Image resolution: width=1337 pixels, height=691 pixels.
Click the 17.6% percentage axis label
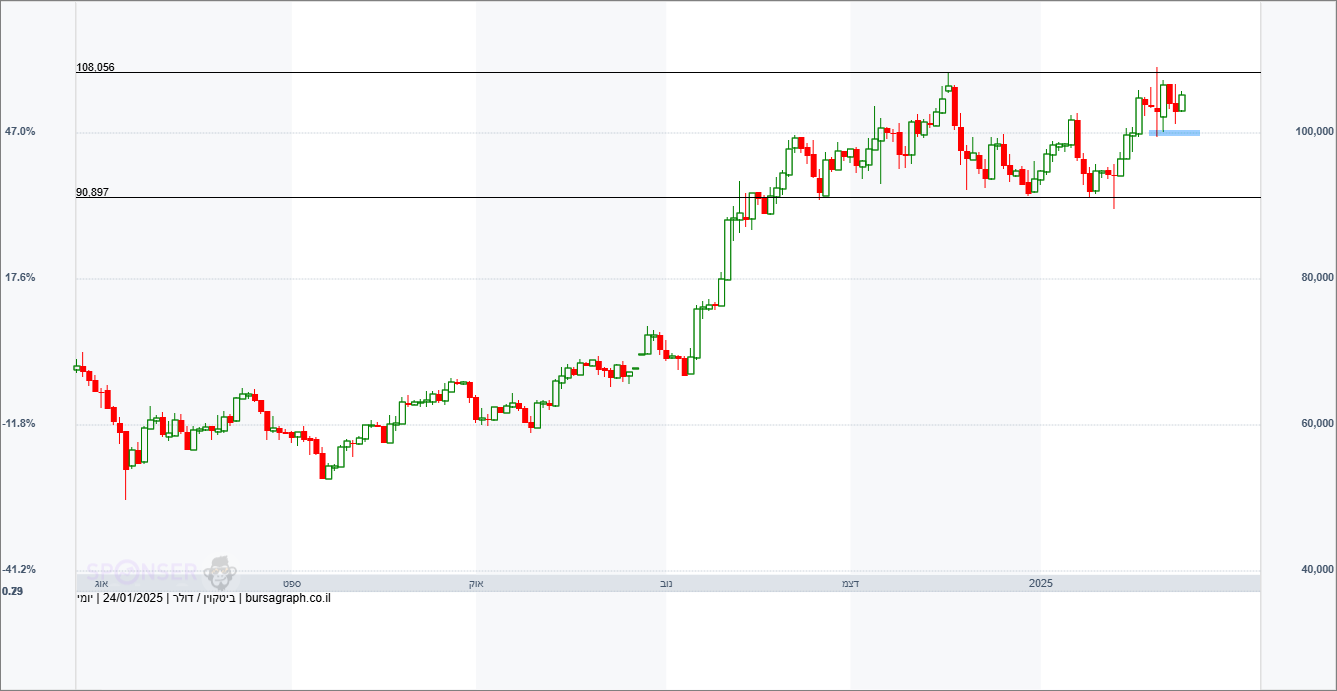click(20, 277)
